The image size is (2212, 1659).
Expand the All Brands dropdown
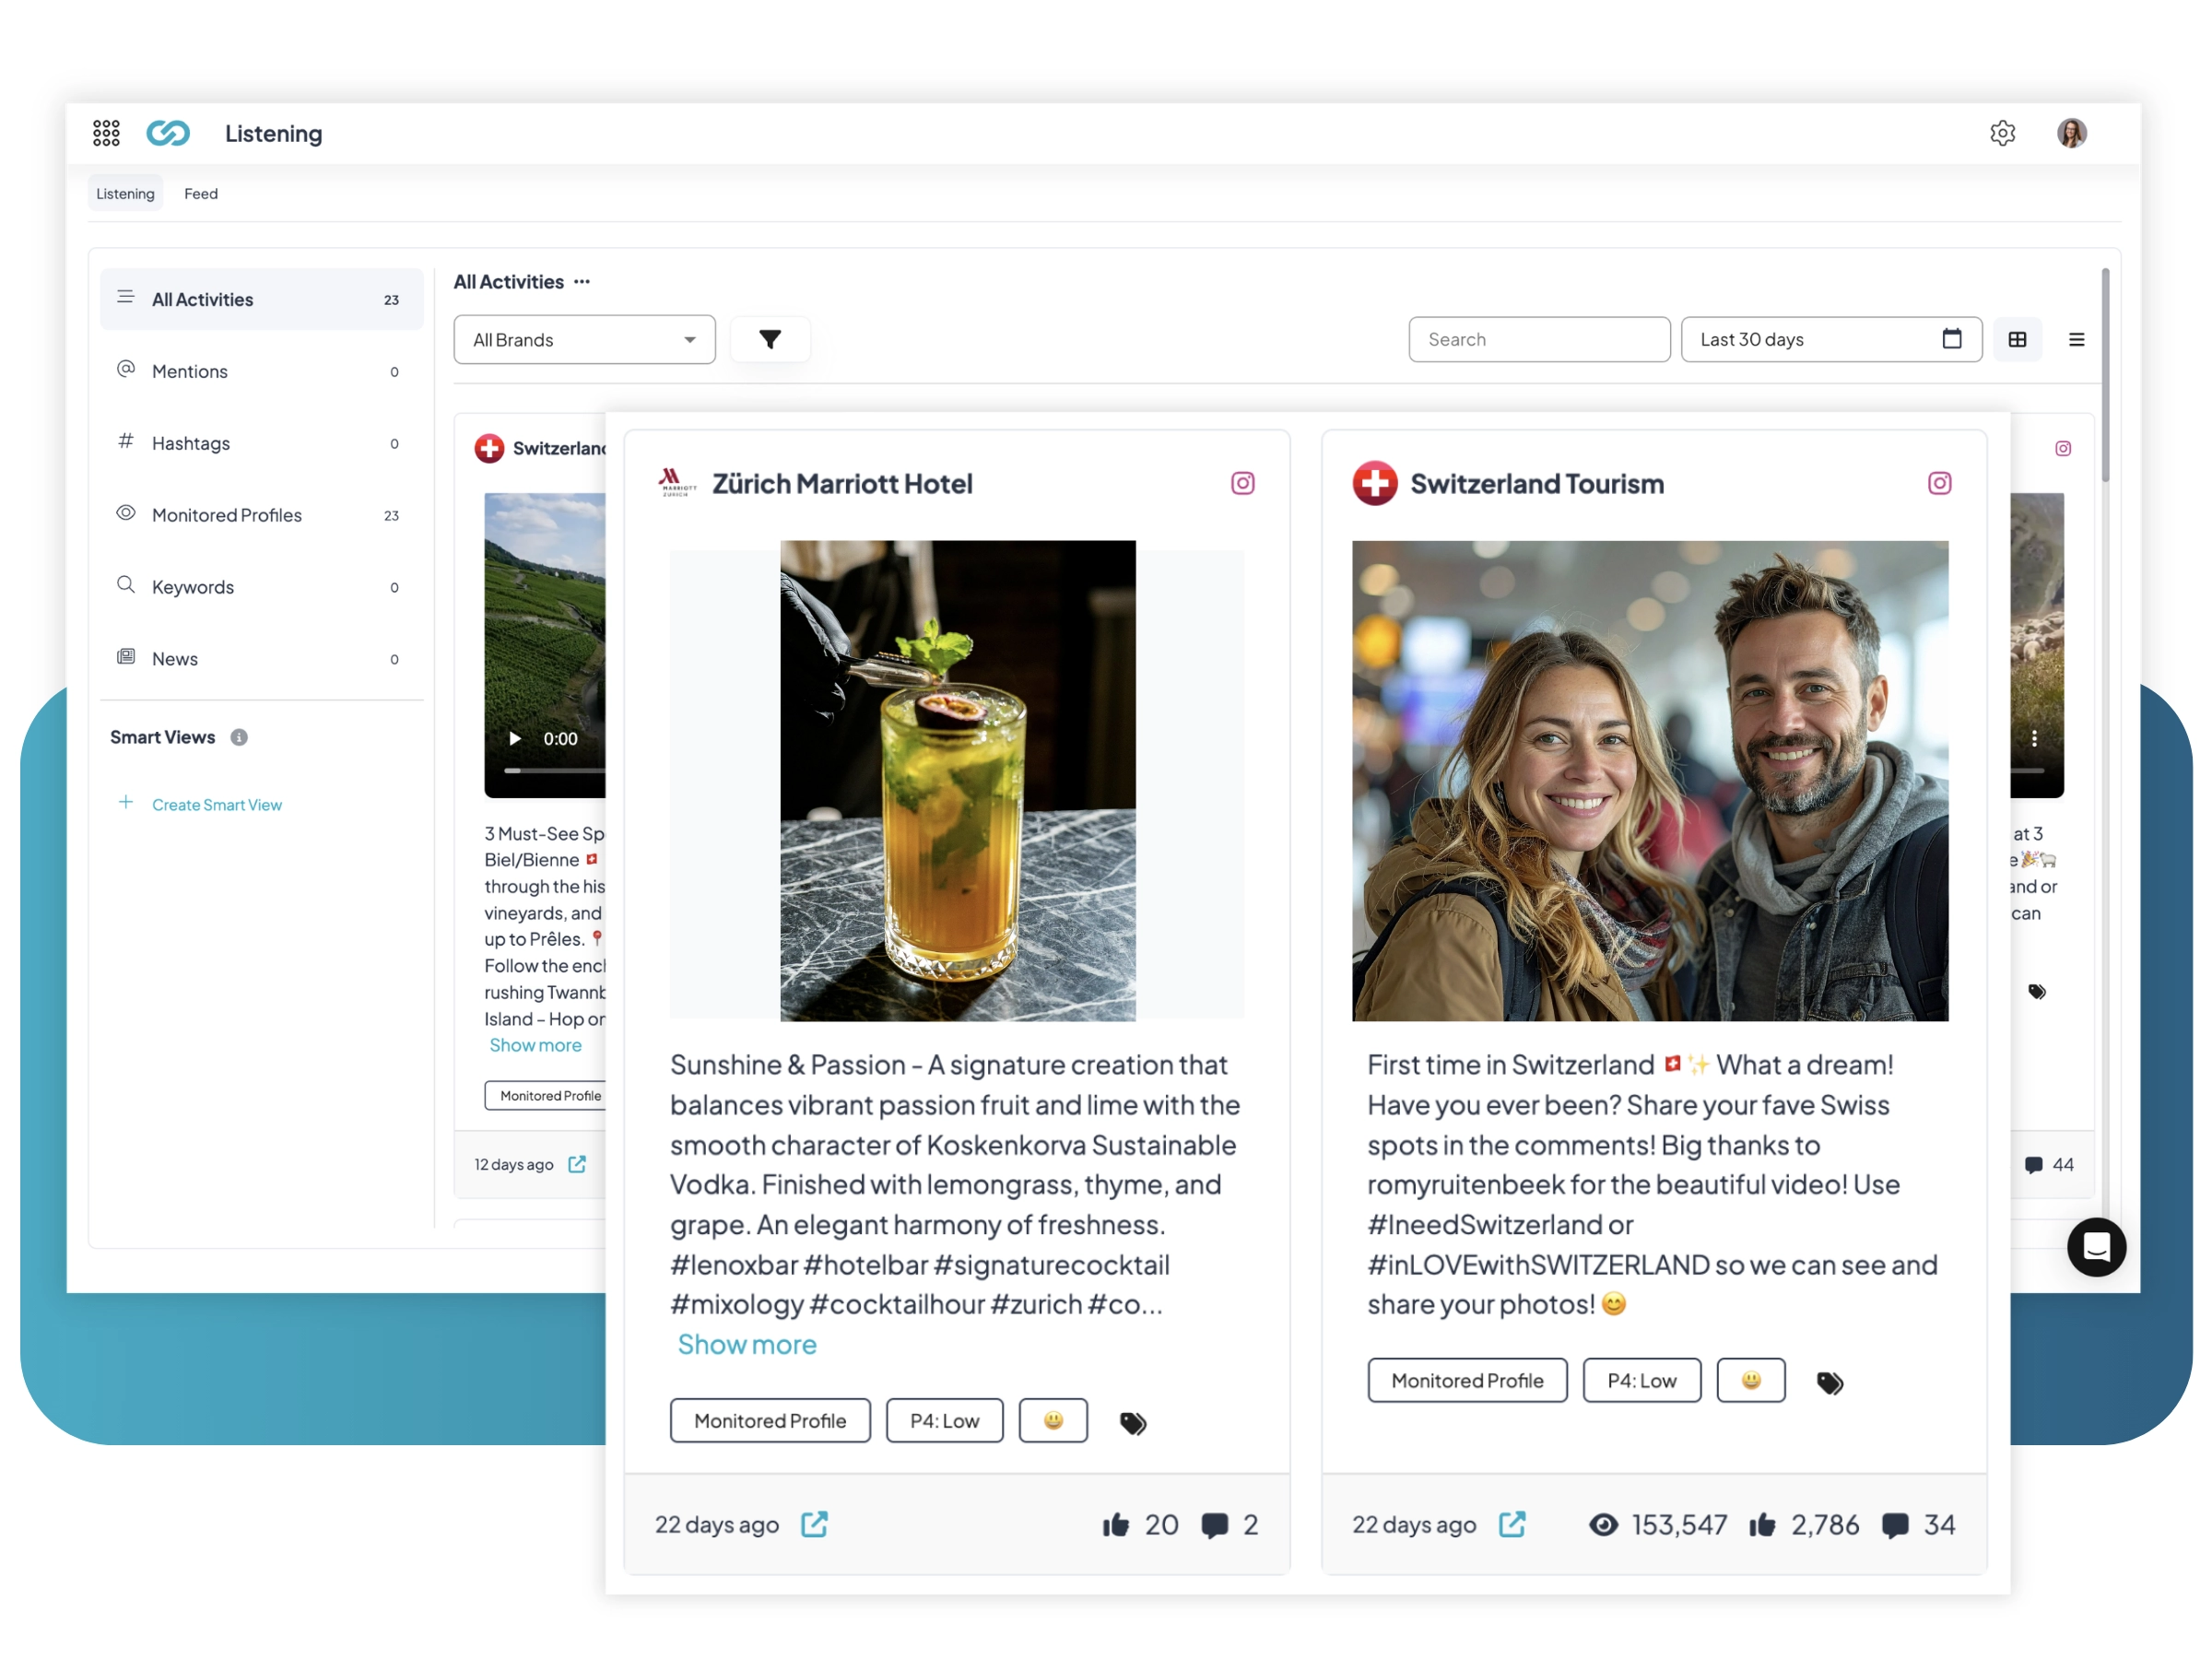(584, 339)
